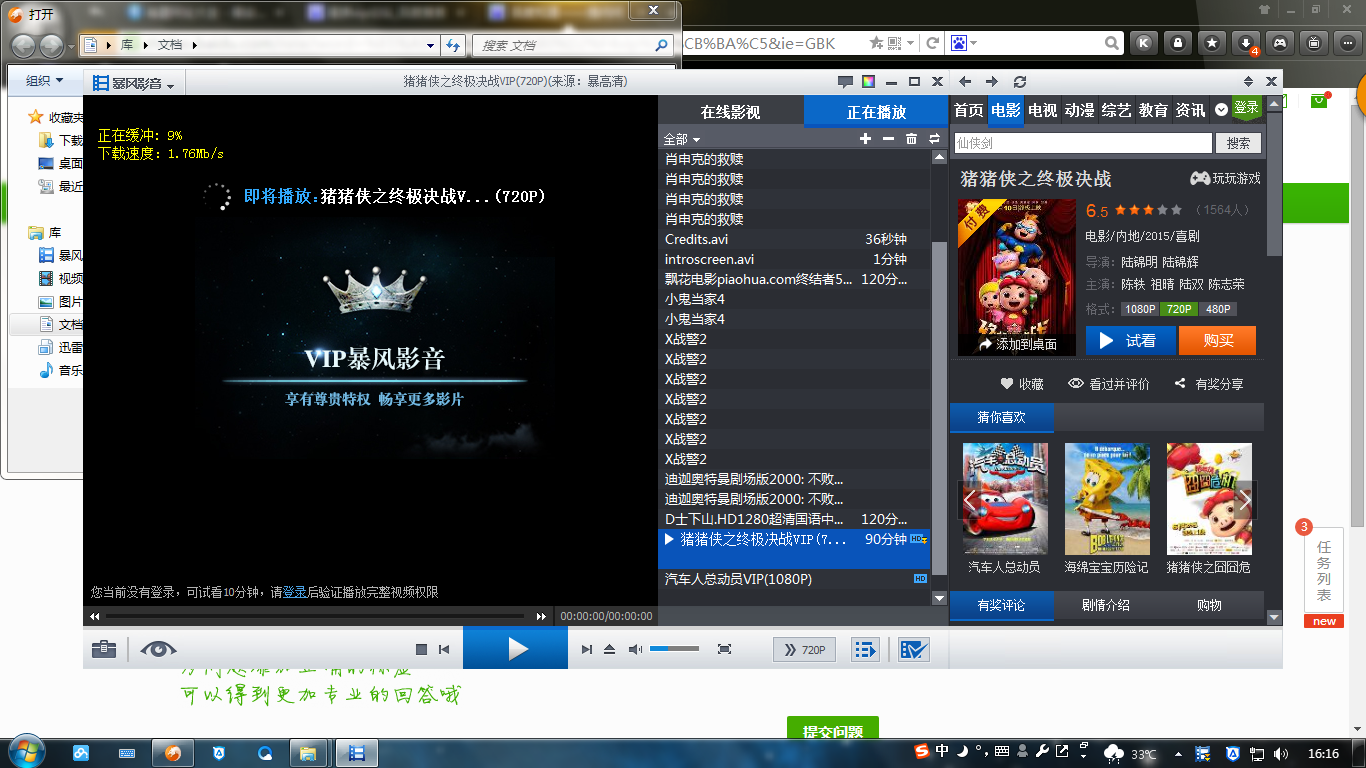This screenshot has width=1366, height=768.
Task: Open the 玩玩游戏 gamepad link
Action: click(1225, 178)
